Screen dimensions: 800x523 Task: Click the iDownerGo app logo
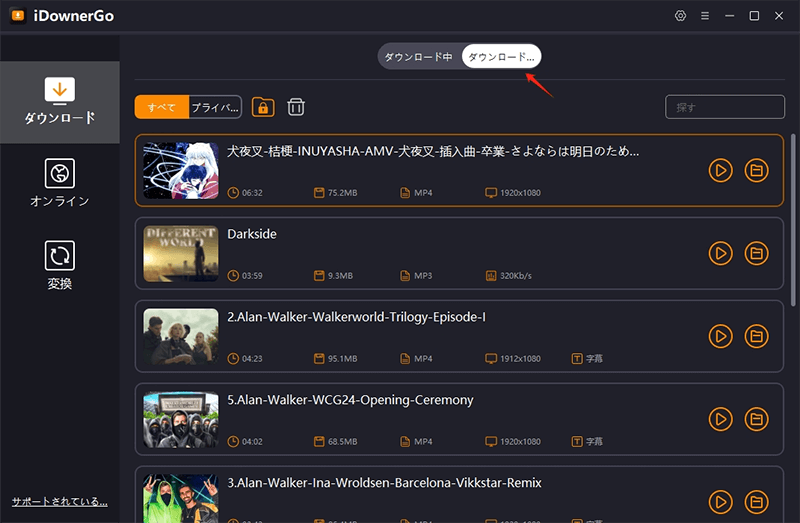pos(18,16)
